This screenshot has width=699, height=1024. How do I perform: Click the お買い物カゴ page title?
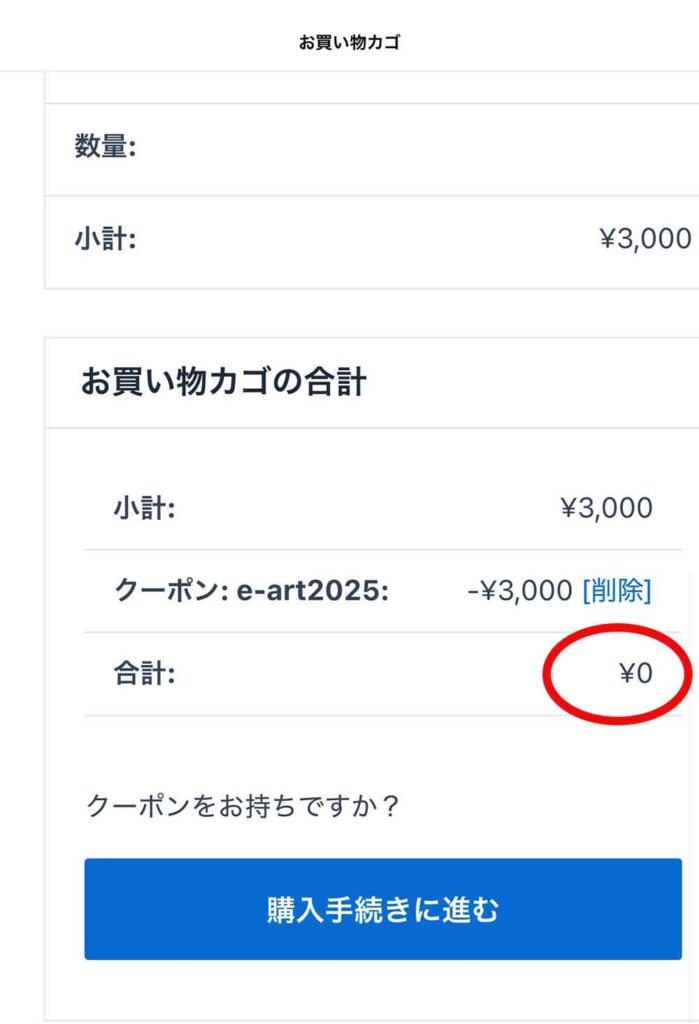(350, 43)
